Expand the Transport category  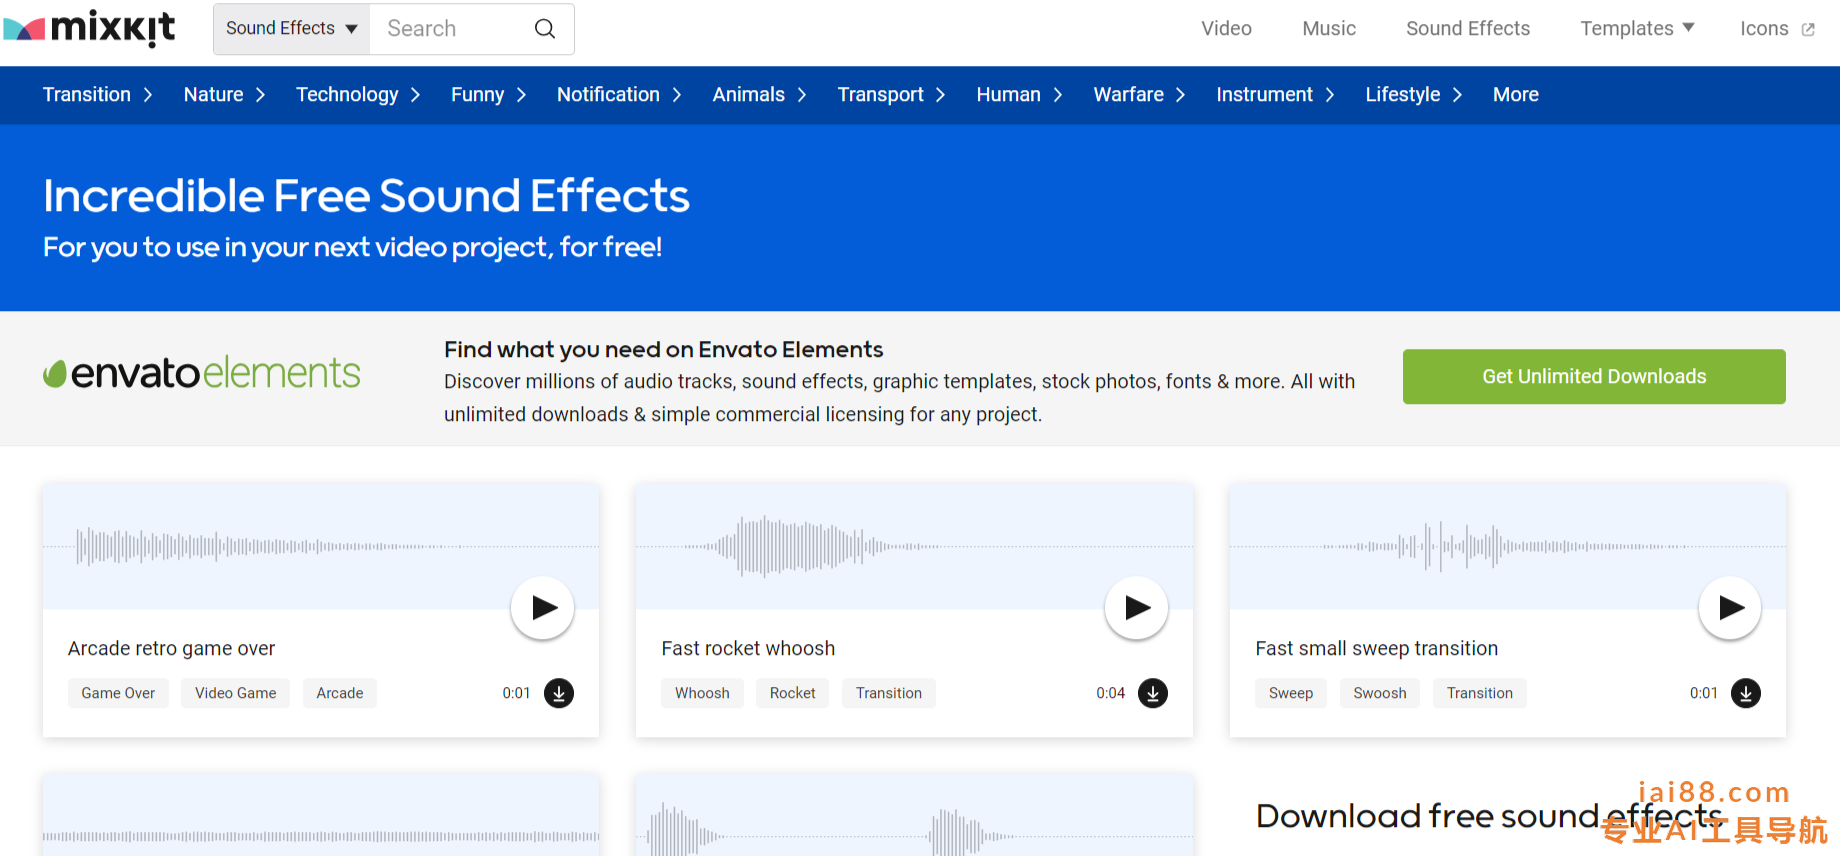tap(892, 95)
